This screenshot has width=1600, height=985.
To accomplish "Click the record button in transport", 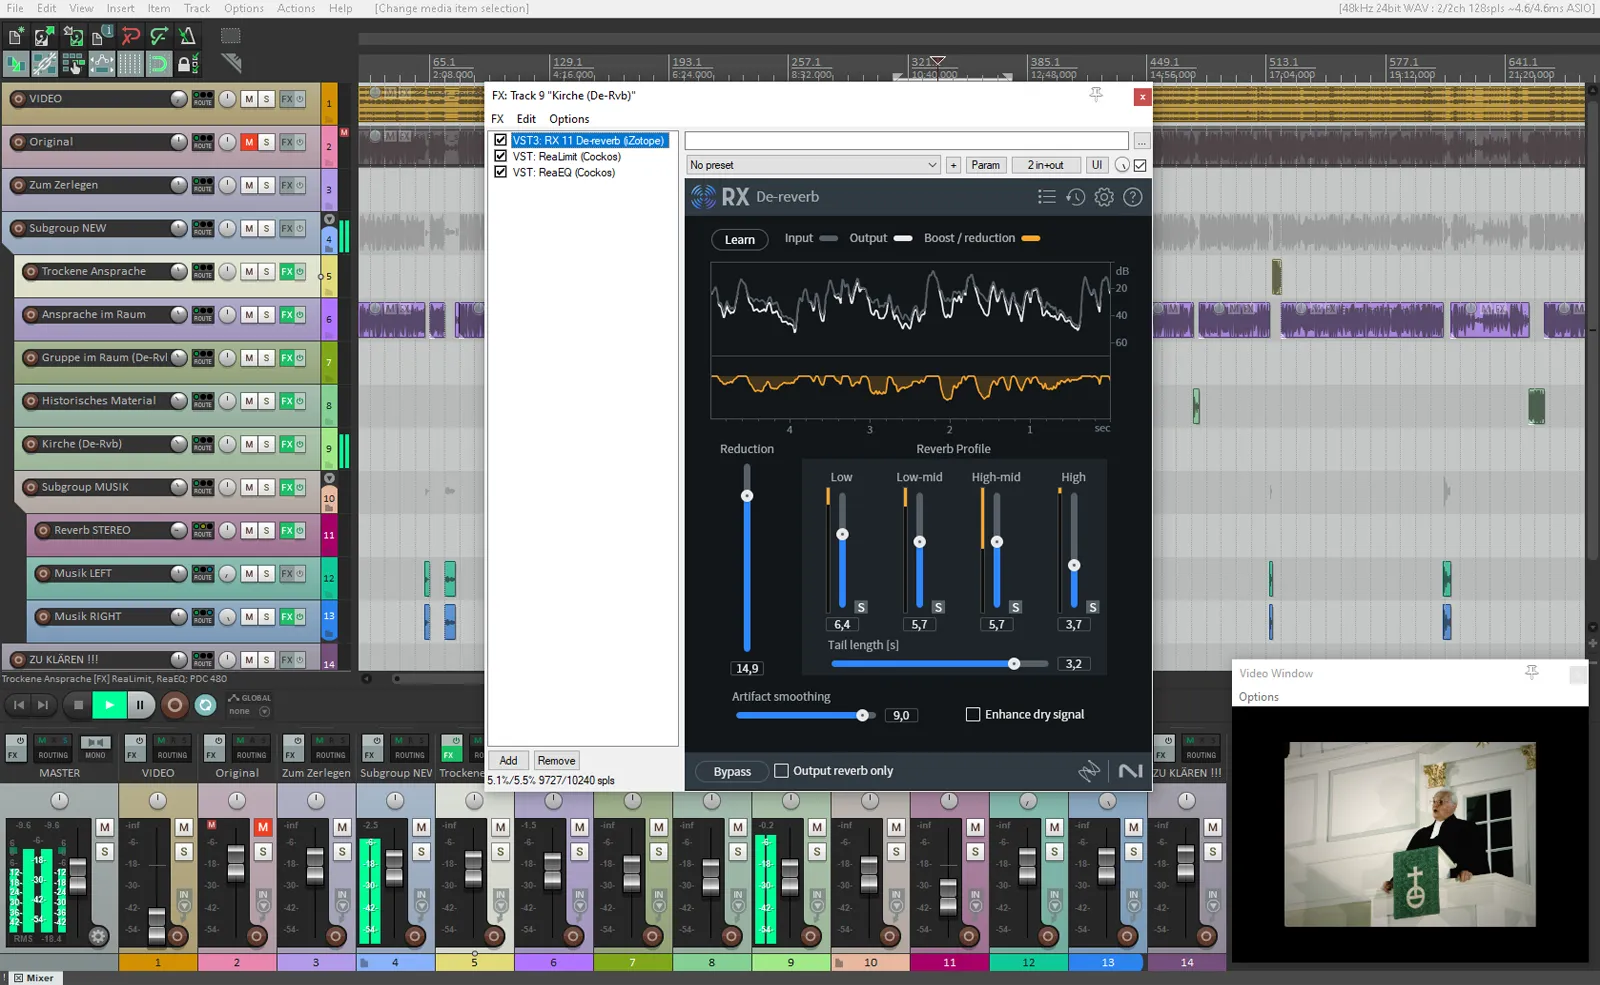I will pos(175,705).
